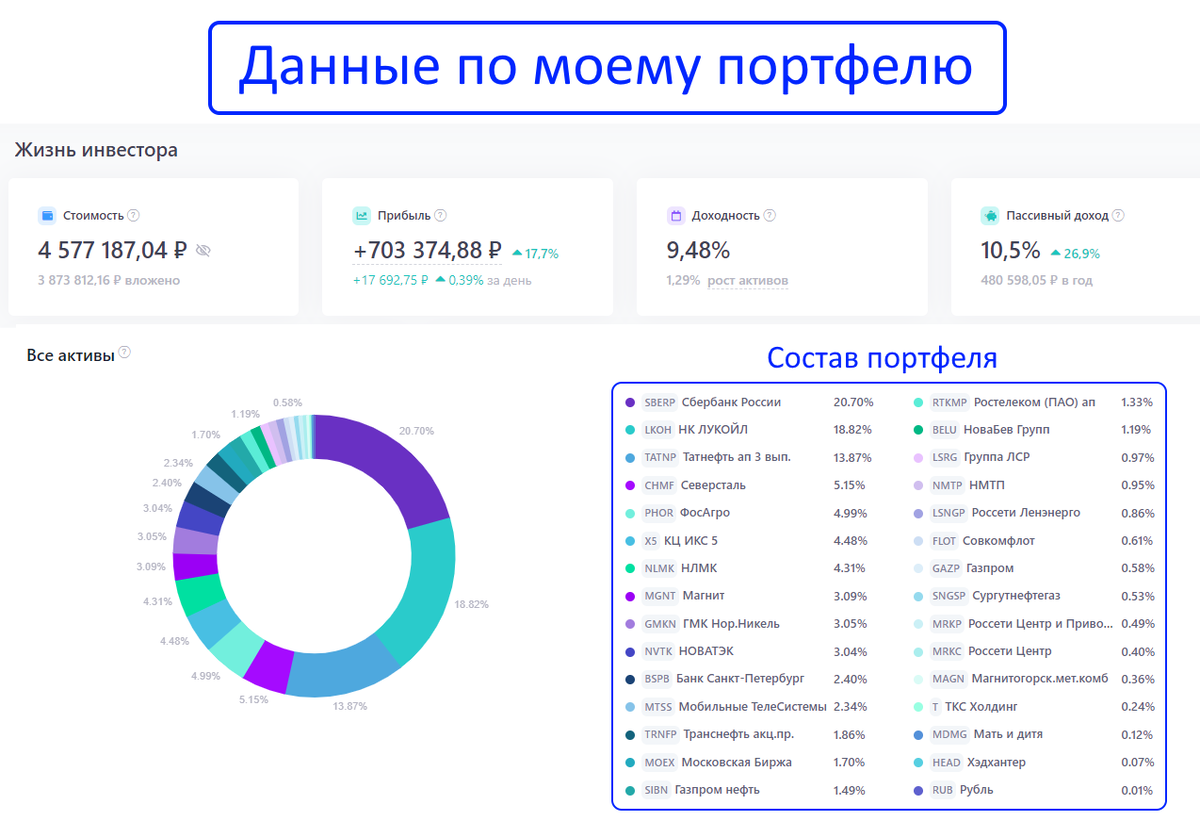This screenshot has width=1200, height=821.
Task: Click the TATNP ticker badge
Action: 660,457
